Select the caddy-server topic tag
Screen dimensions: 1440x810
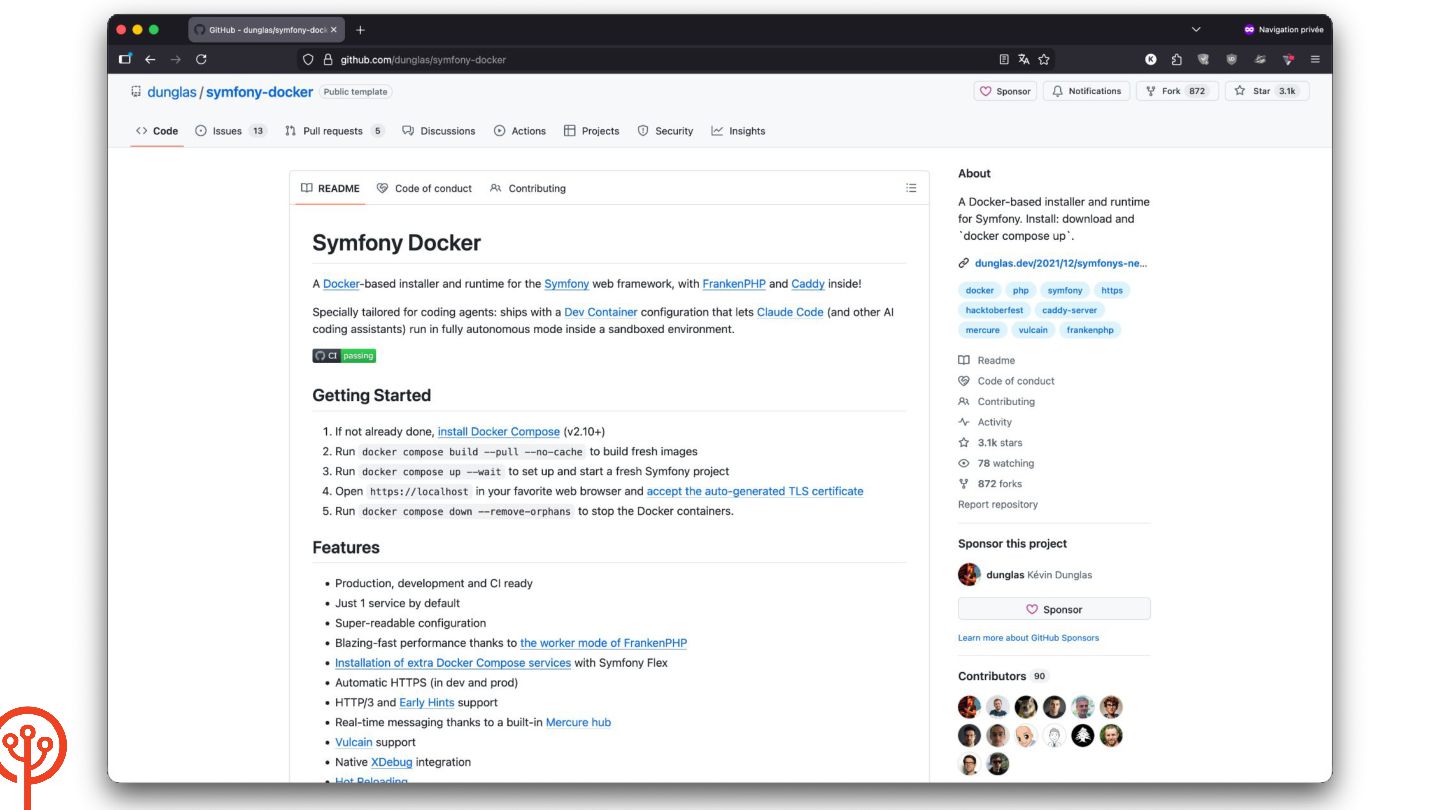point(1070,310)
